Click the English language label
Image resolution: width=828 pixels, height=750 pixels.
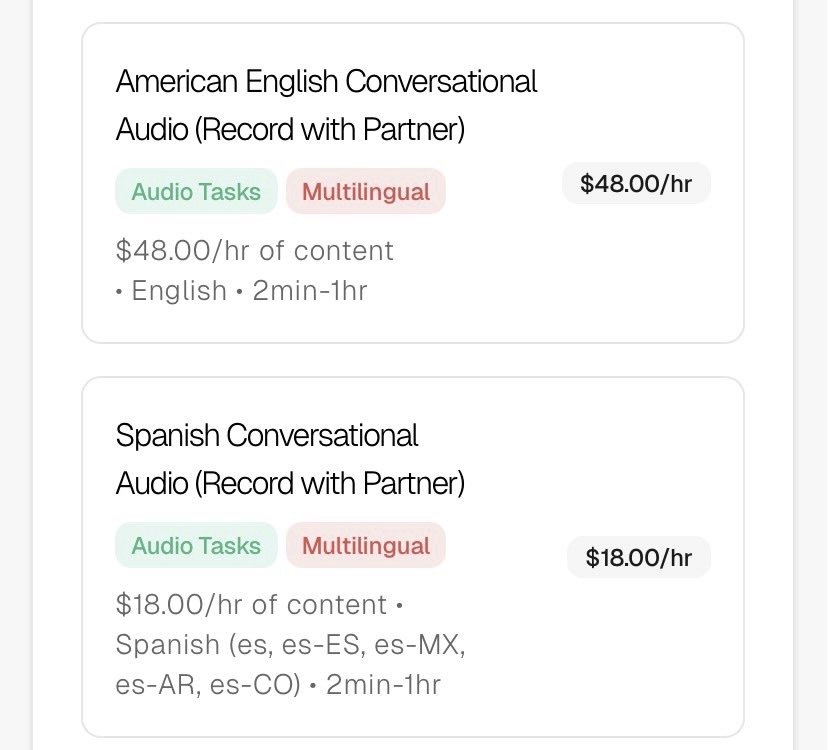point(179,291)
